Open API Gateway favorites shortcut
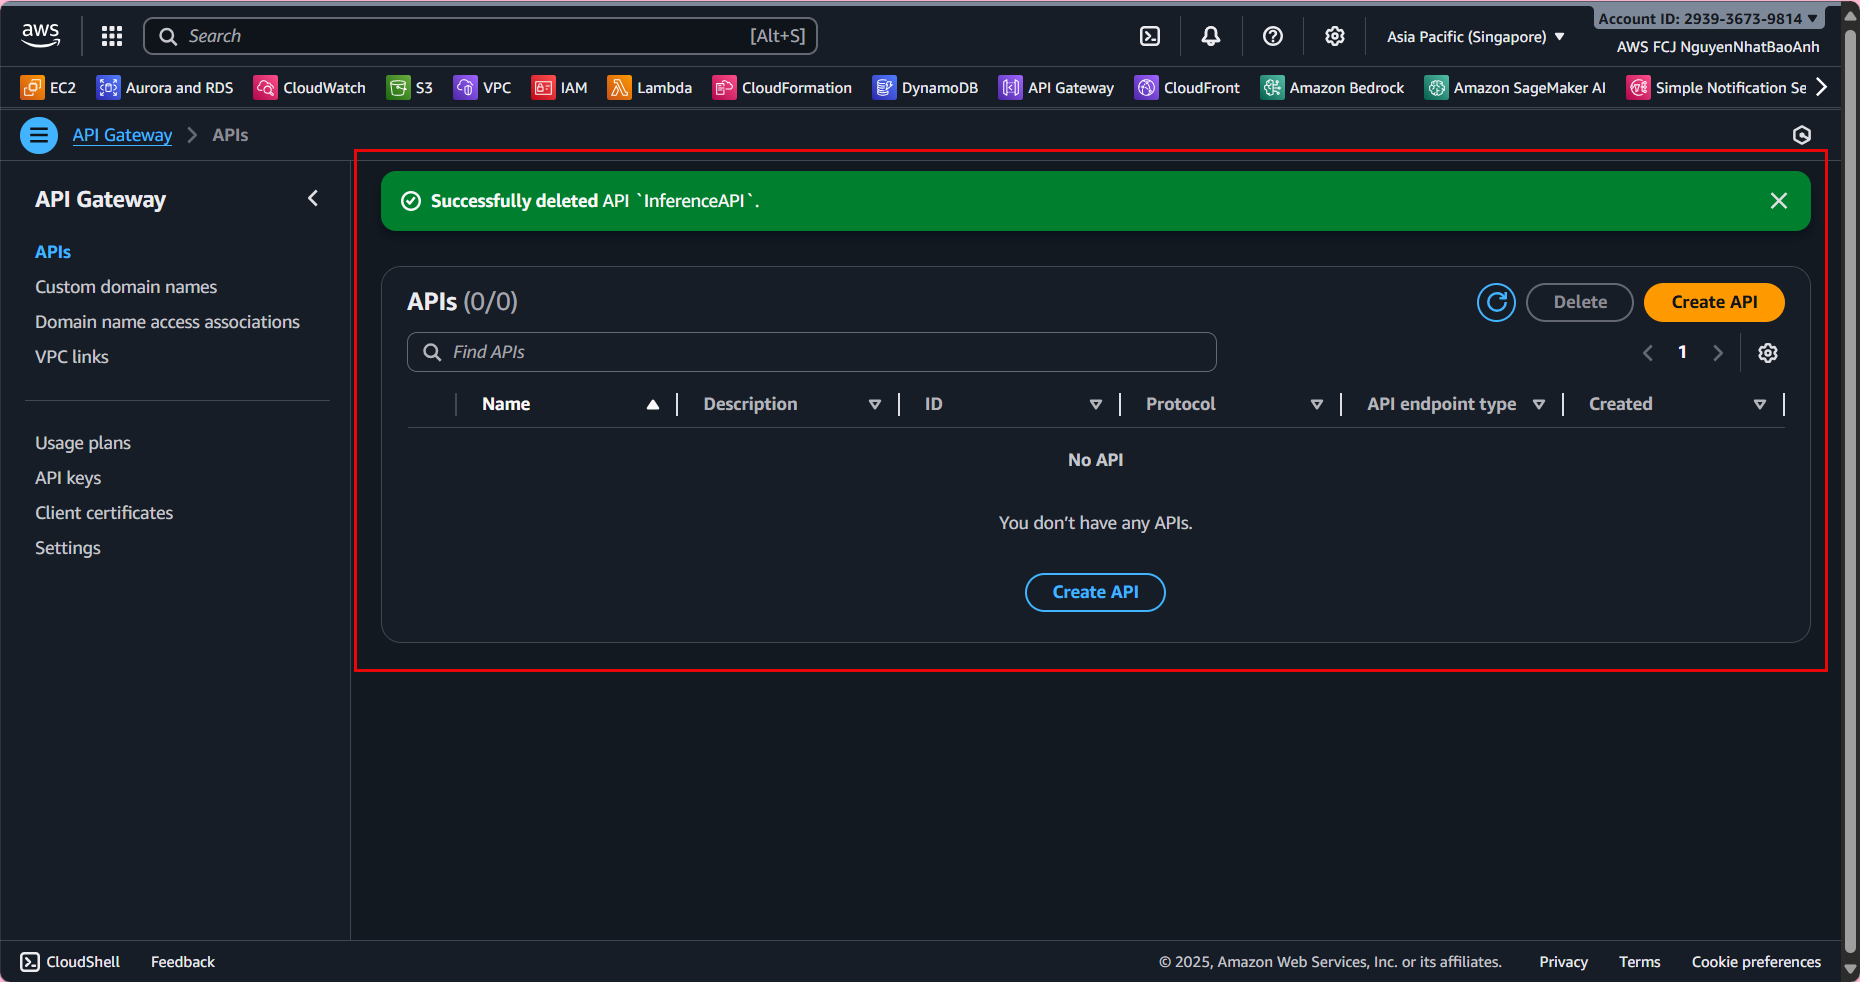 (1057, 88)
